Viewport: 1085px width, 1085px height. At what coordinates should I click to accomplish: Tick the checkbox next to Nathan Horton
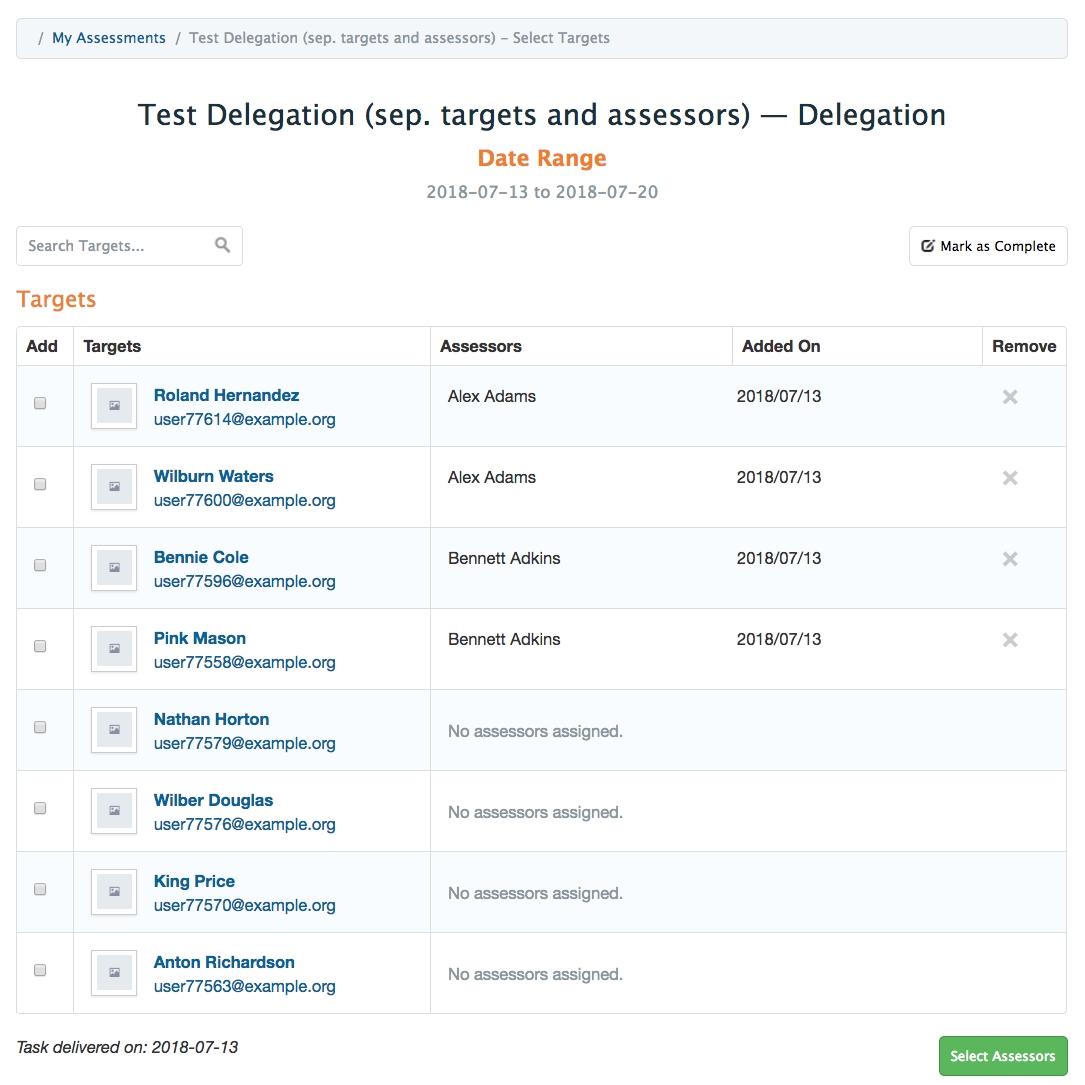point(40,727)
